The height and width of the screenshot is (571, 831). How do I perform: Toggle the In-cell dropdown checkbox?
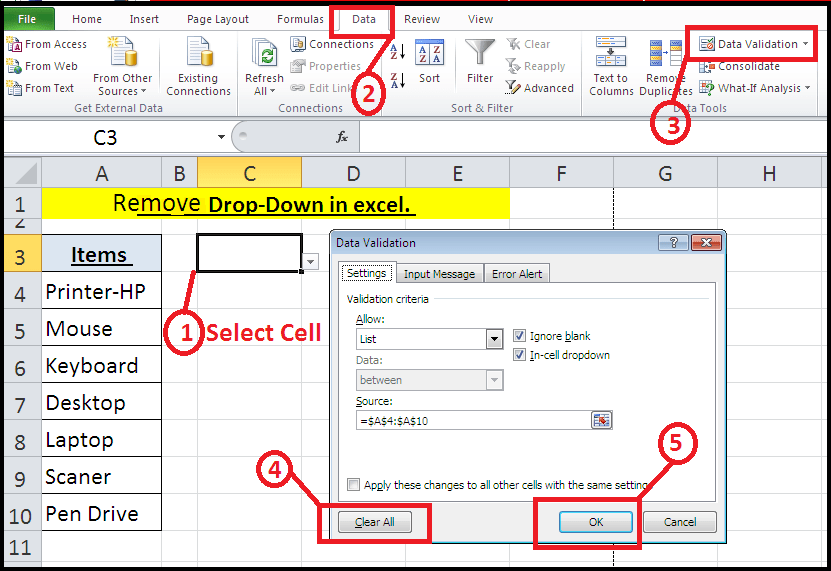tap(519, 355)
